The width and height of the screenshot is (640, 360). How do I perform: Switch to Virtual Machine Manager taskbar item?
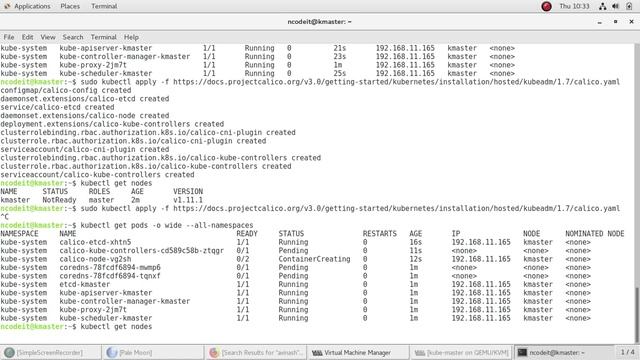coord(358,353)
